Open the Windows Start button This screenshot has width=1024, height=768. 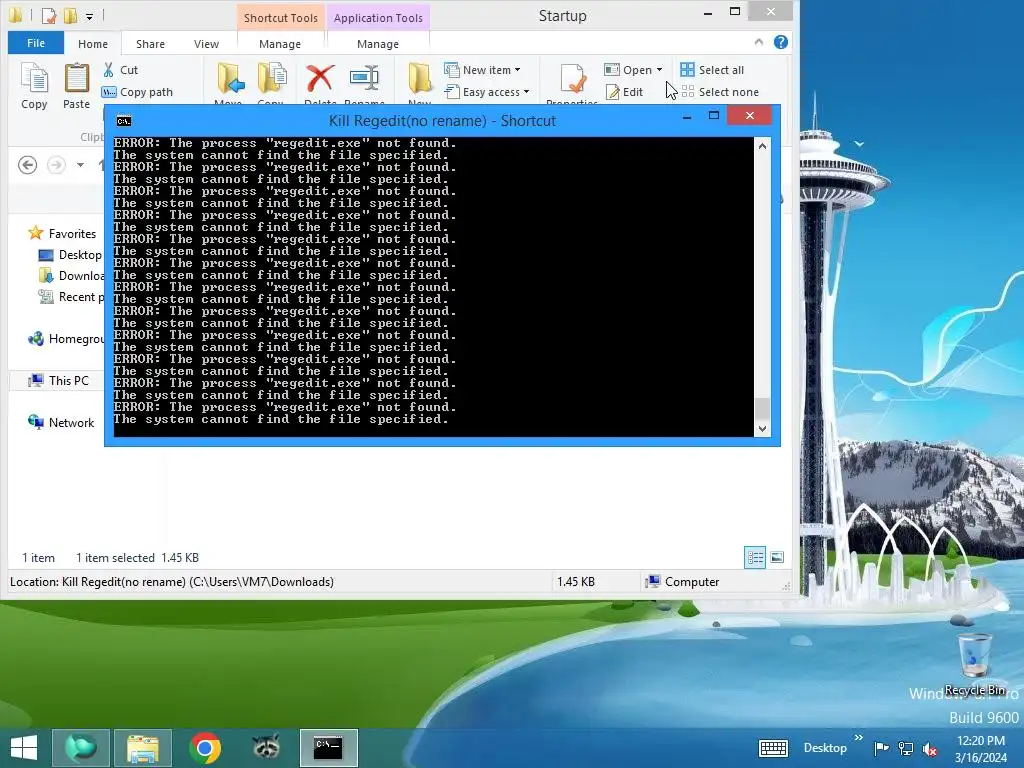24,748
